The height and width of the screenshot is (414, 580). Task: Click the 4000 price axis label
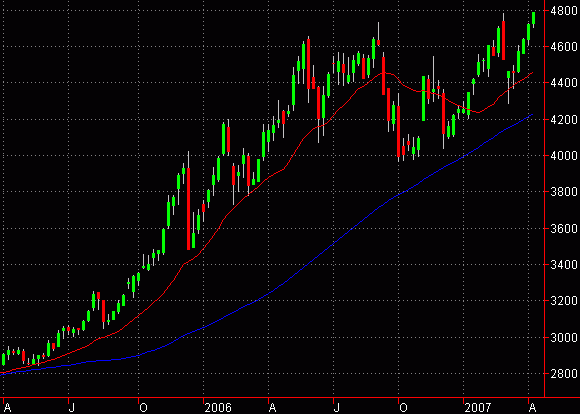click(564, 156)
